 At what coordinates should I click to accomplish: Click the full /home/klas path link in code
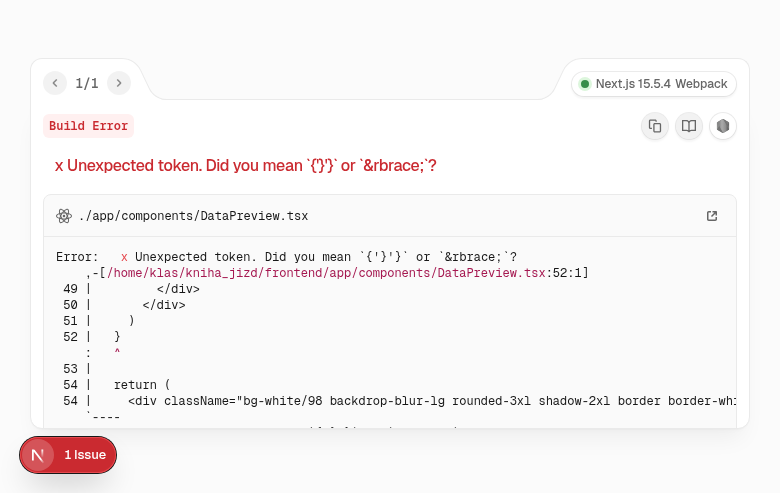pos(325,273)
